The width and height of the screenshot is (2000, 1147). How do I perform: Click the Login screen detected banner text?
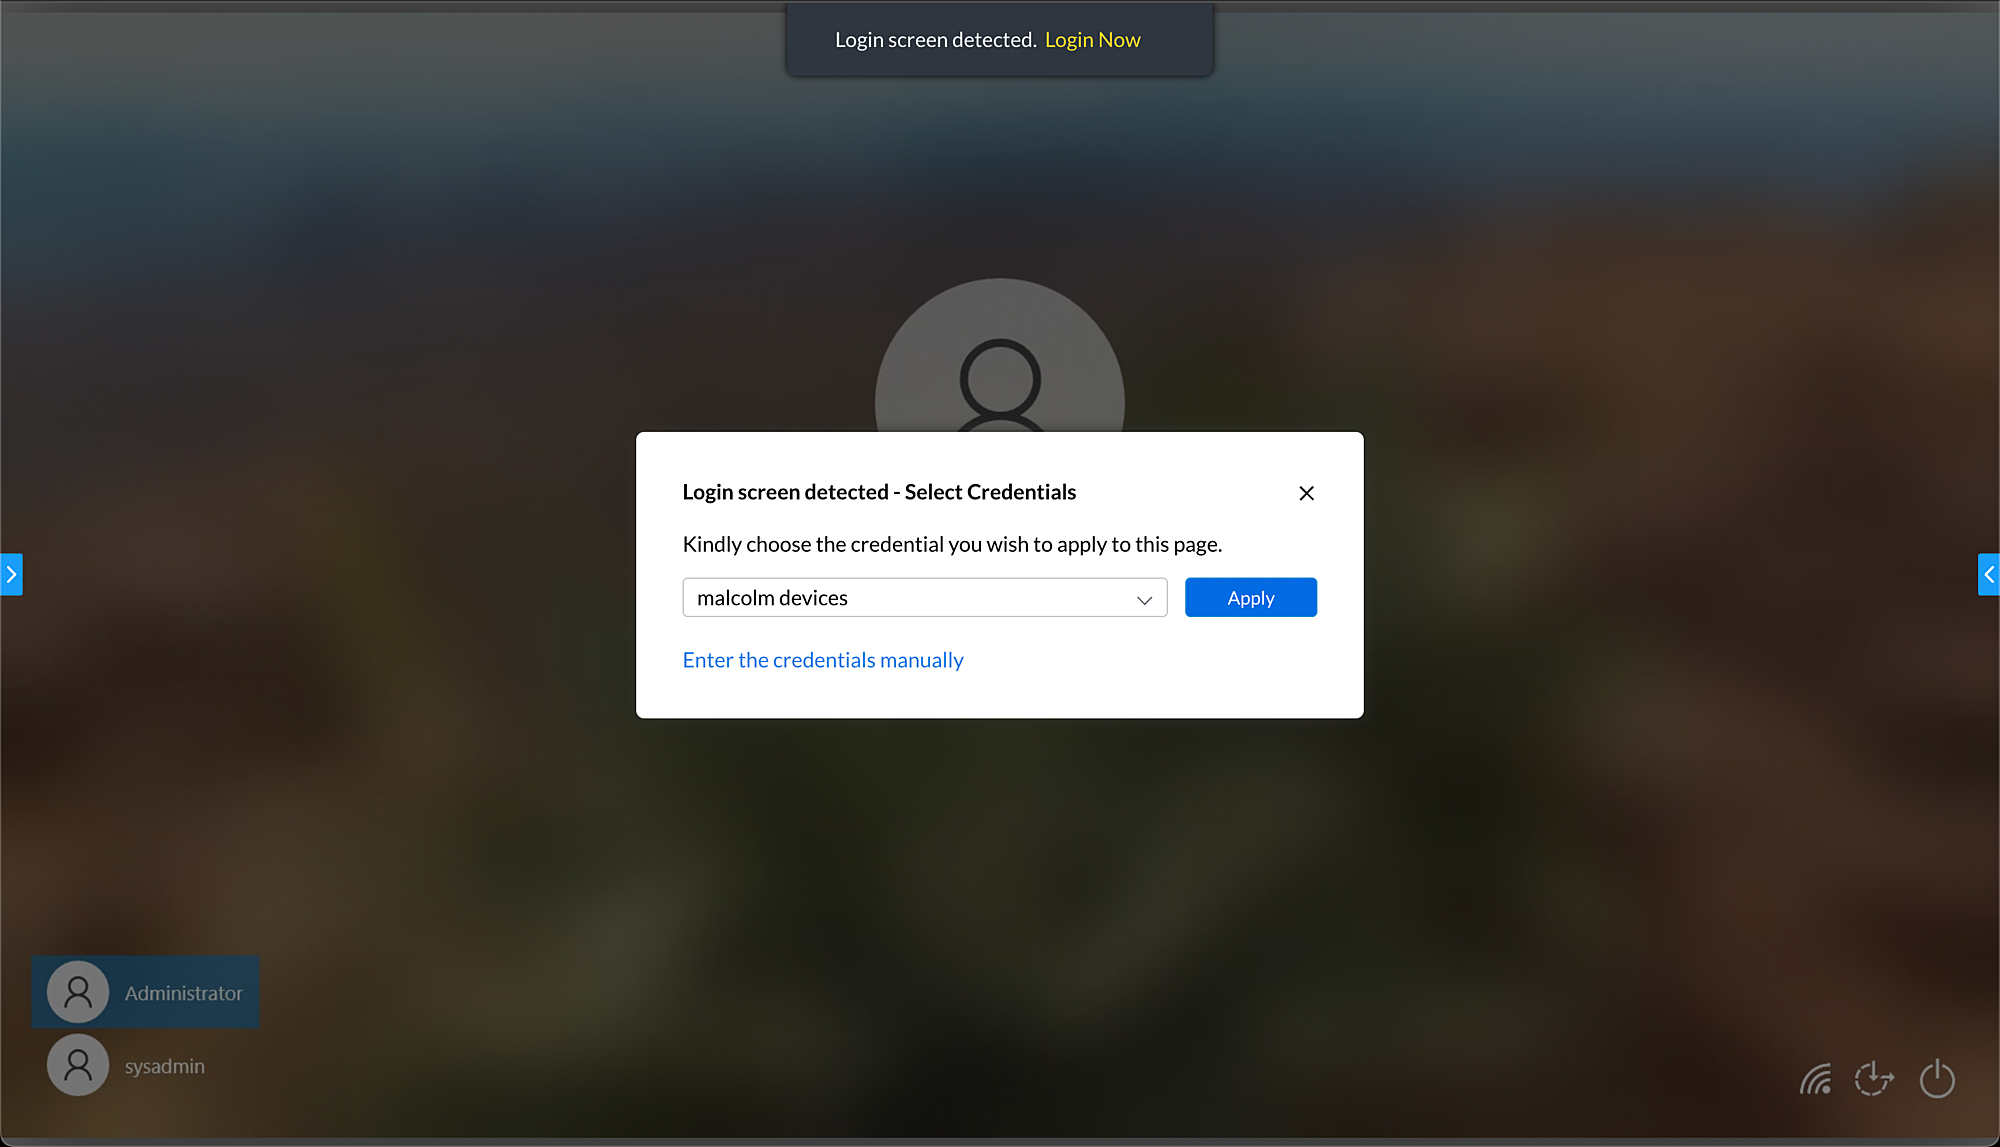935,40
